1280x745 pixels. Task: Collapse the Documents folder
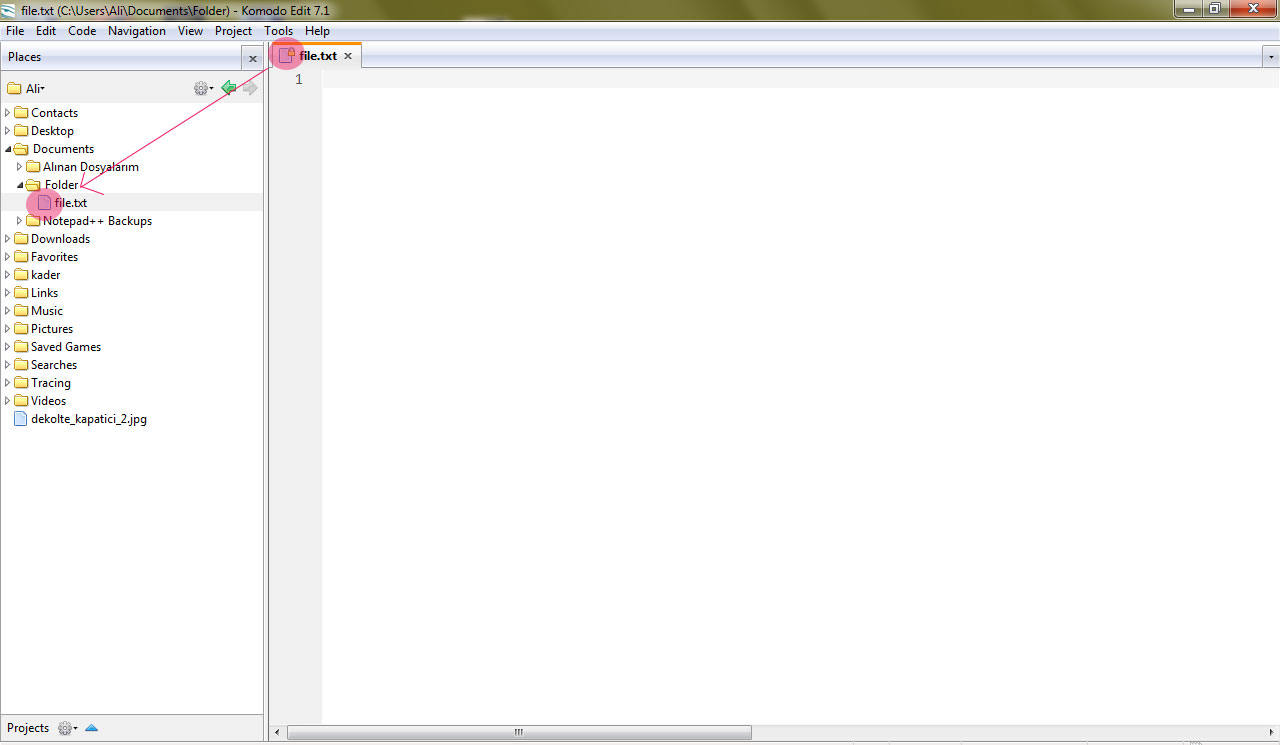pyautogui.click(x=8, y=148)
